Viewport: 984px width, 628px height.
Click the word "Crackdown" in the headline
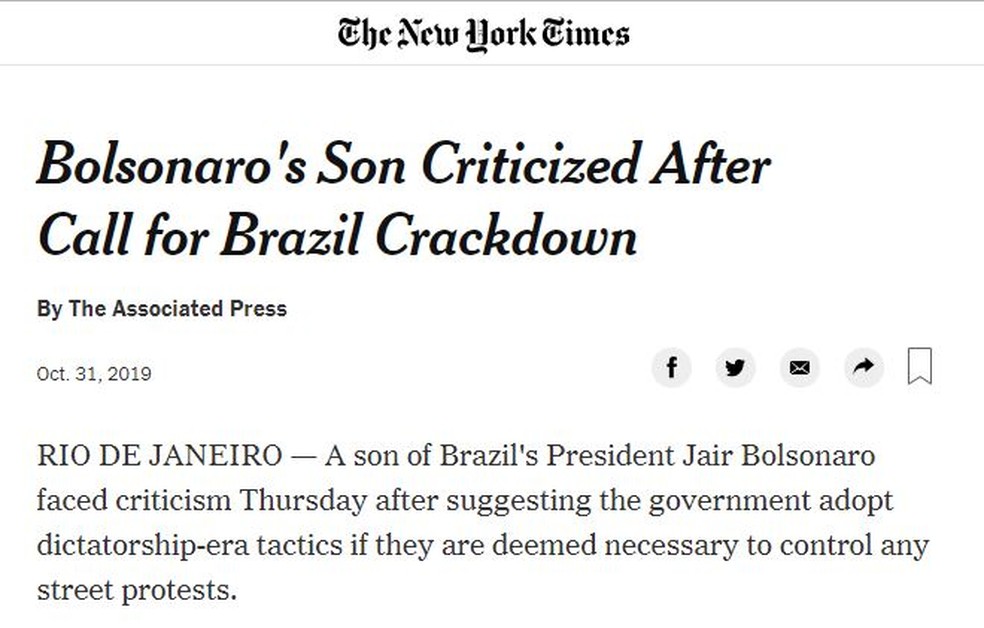click(506, 237)
